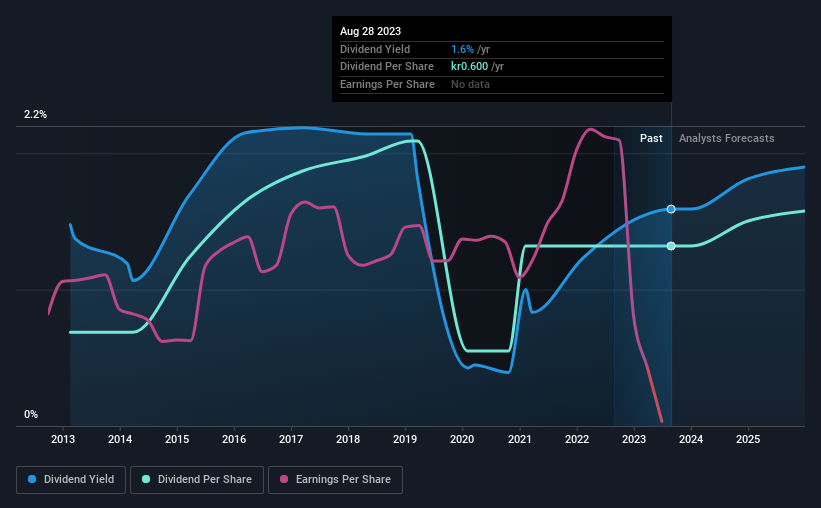The width and height of the screenshot is (821, 508).
Task: Click the tooltip 'Dividend Yield' row label
Action: (x=375, y=49)
